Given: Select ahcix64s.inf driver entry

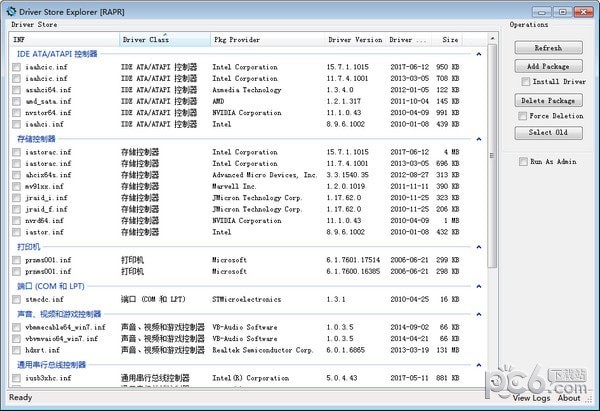Looking at the screenshot, I should point(48,175).
